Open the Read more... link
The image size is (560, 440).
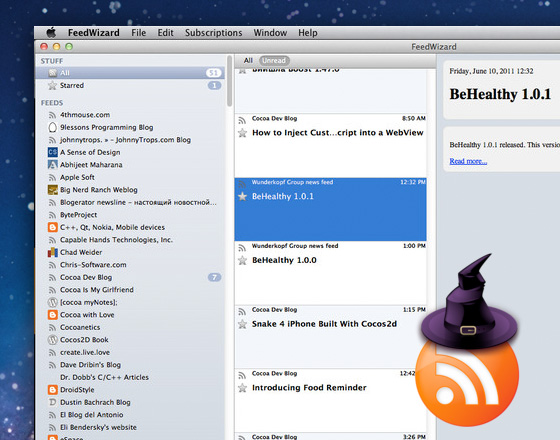coord(468,161)
